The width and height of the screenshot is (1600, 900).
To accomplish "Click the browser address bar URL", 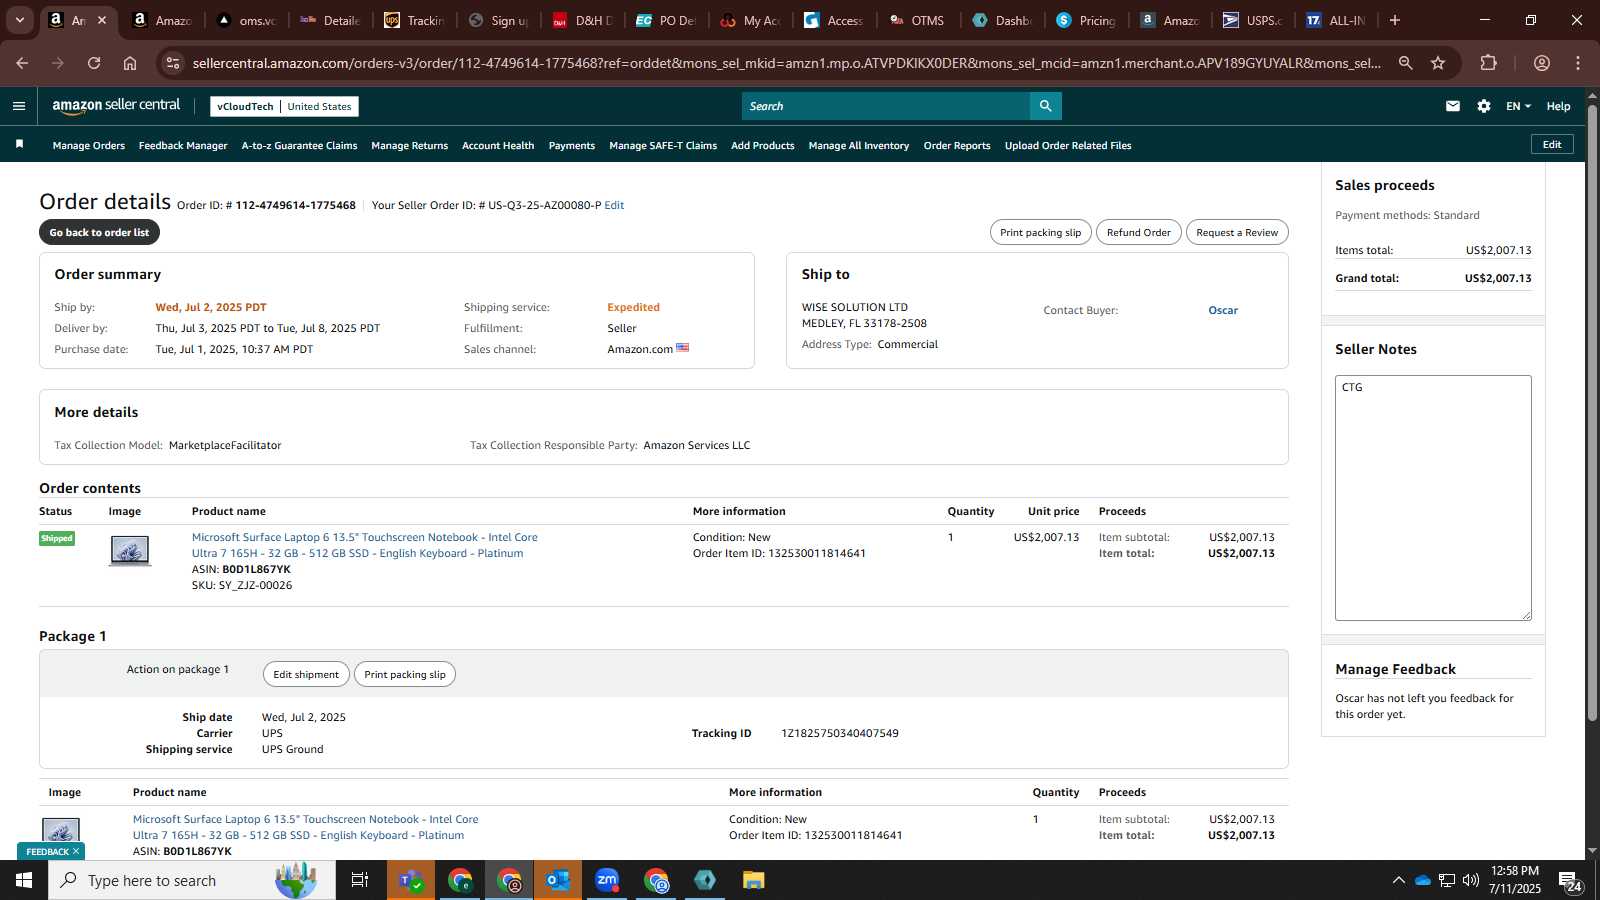I will coord(786,63).
